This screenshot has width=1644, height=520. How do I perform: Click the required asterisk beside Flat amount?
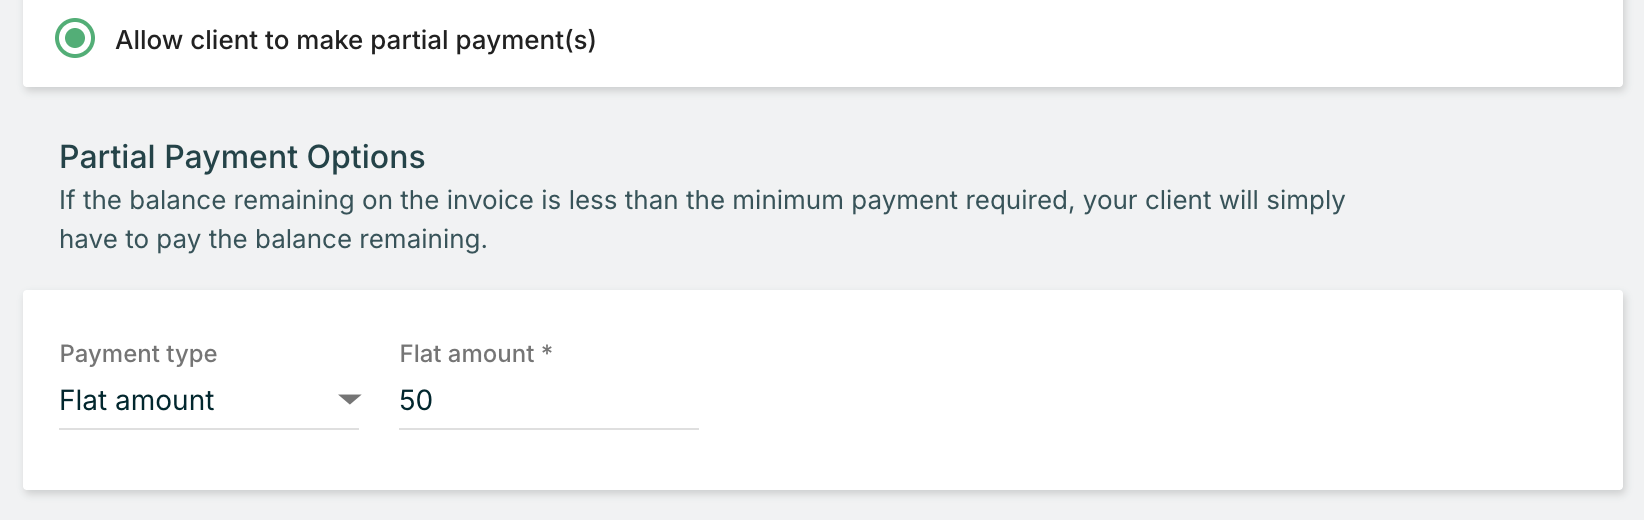547,352
